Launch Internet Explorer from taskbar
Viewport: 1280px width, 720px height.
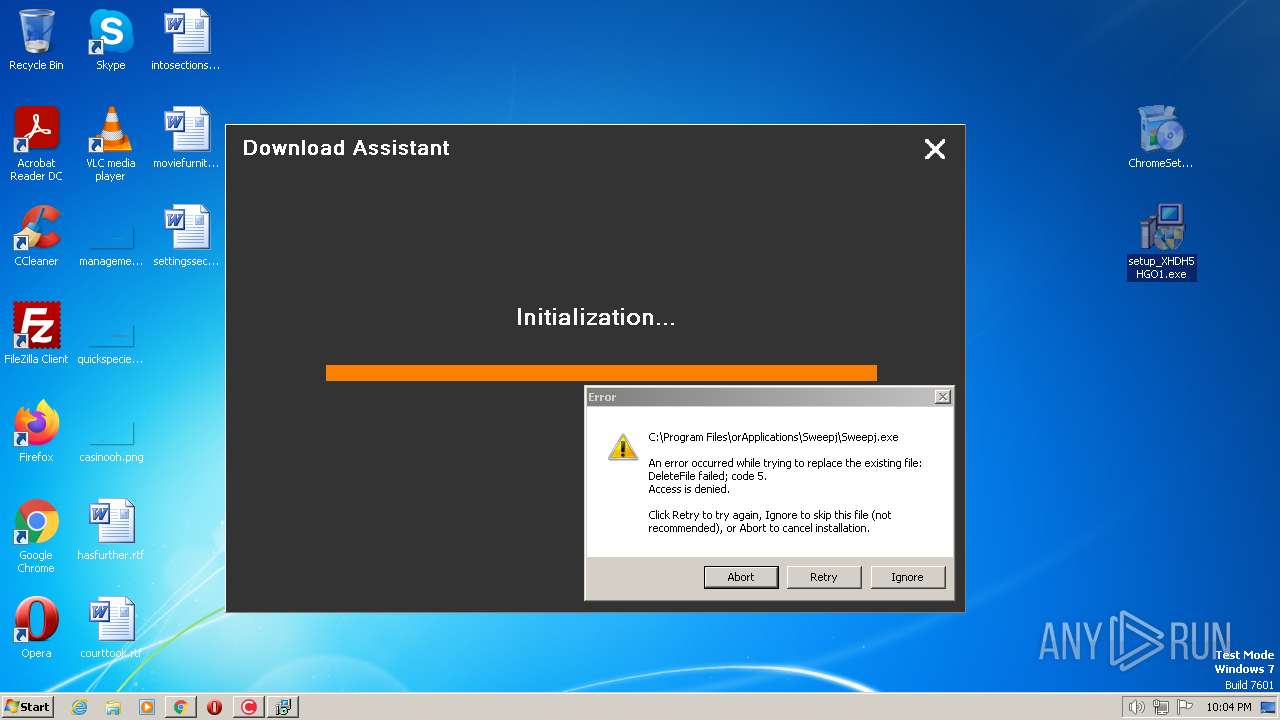click(x=79, y=707)
